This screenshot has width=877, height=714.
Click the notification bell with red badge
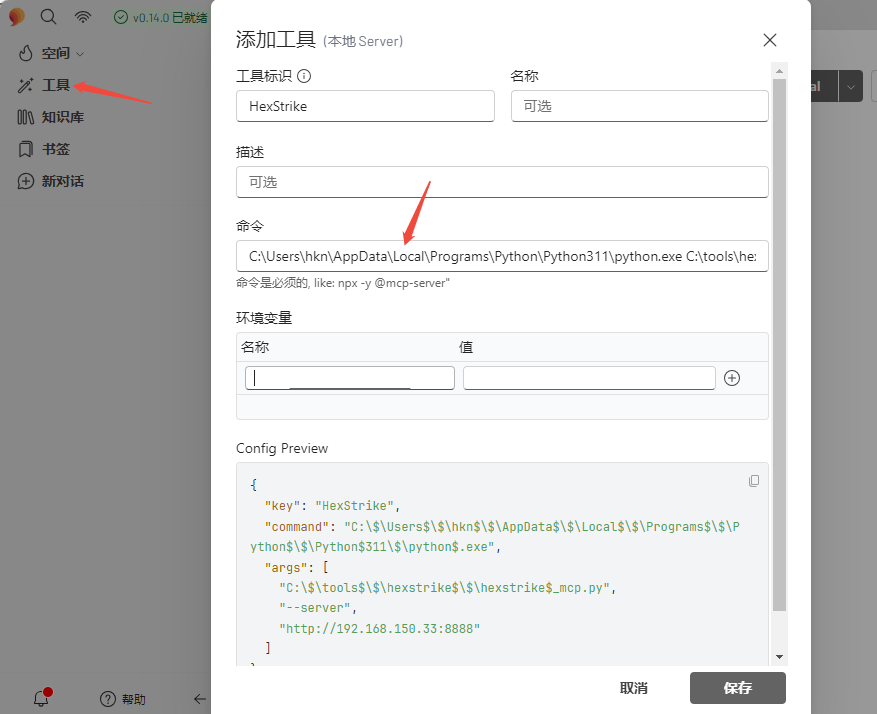(x=40, y=697)
